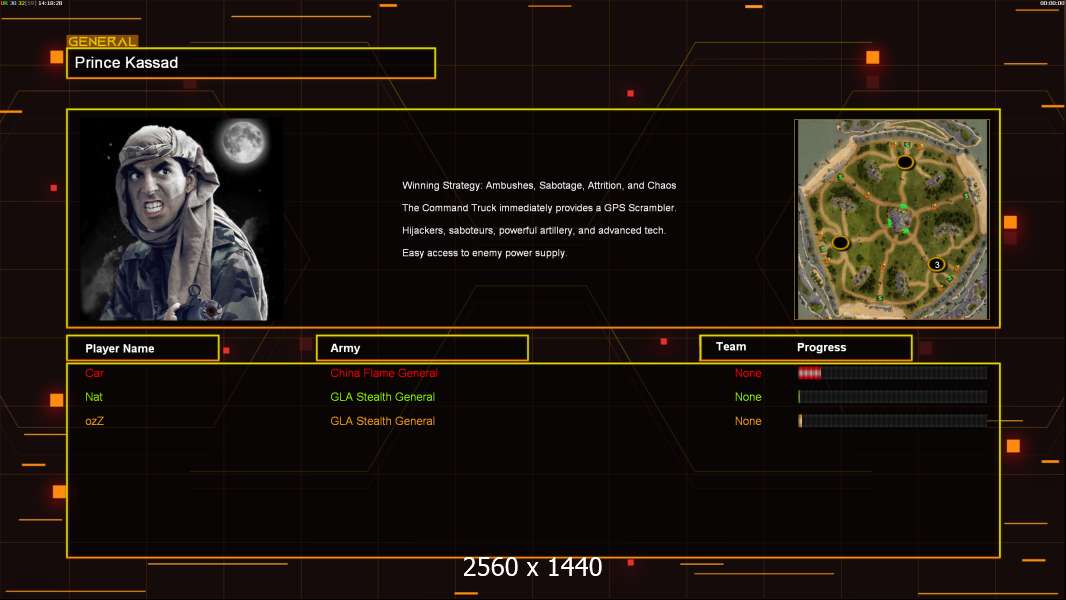Select player name Car
This screenshot has width=1066, height=600.
(94, 373)
